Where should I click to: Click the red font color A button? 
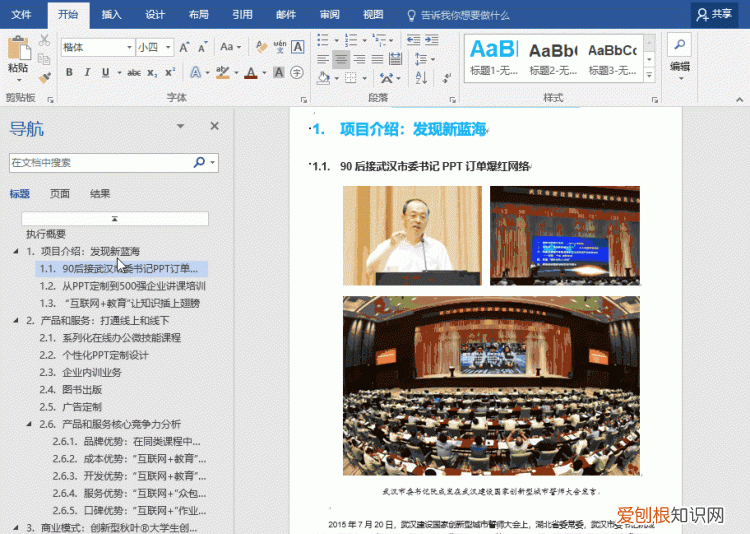point(250,73)
